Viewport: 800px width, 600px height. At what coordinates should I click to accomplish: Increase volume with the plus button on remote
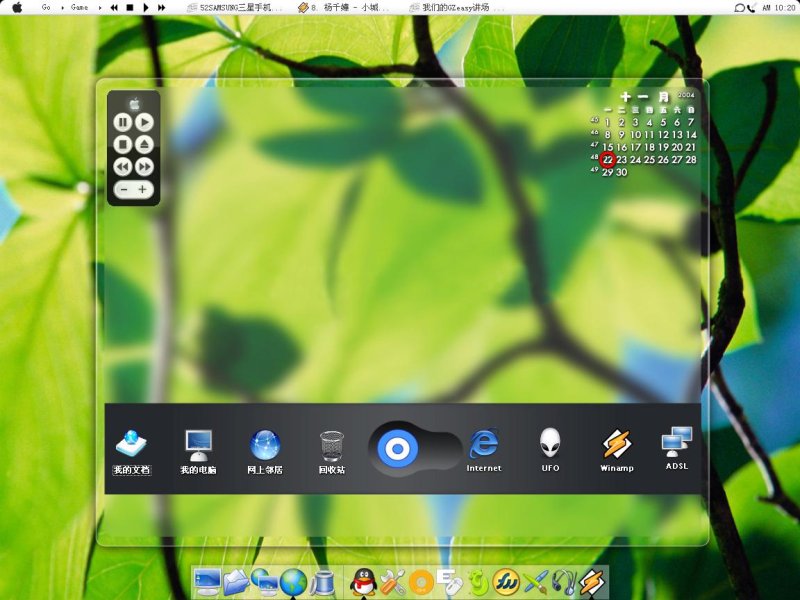(x=143, y=189)
